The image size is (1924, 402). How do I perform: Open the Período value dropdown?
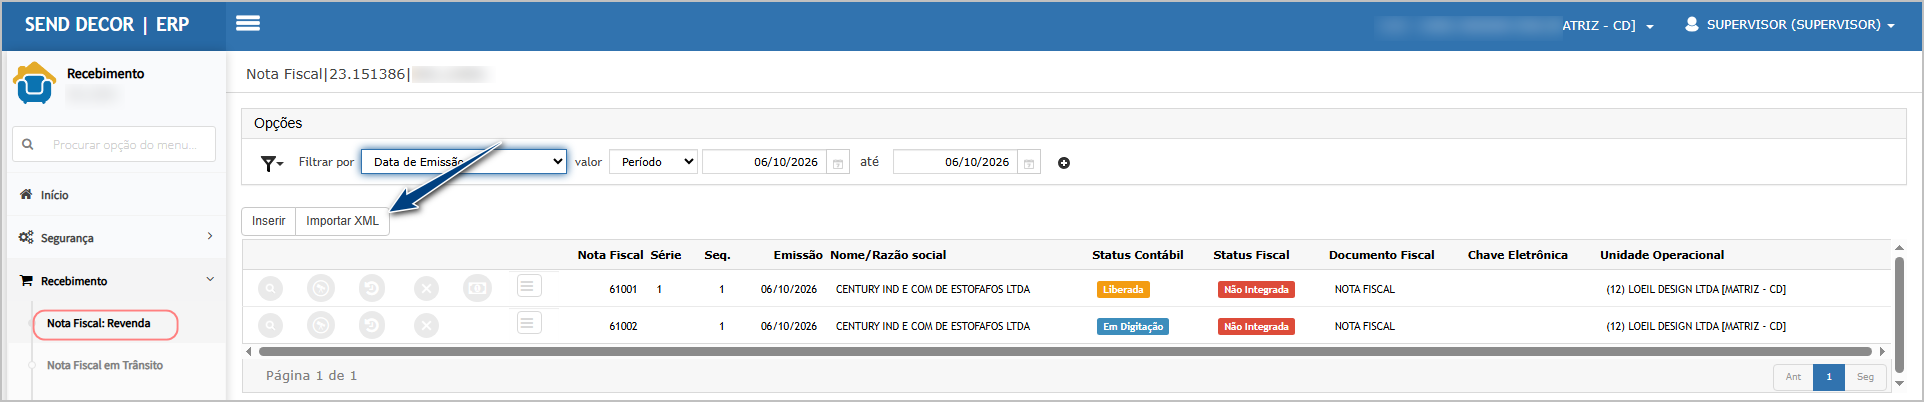tap(653, 162)
